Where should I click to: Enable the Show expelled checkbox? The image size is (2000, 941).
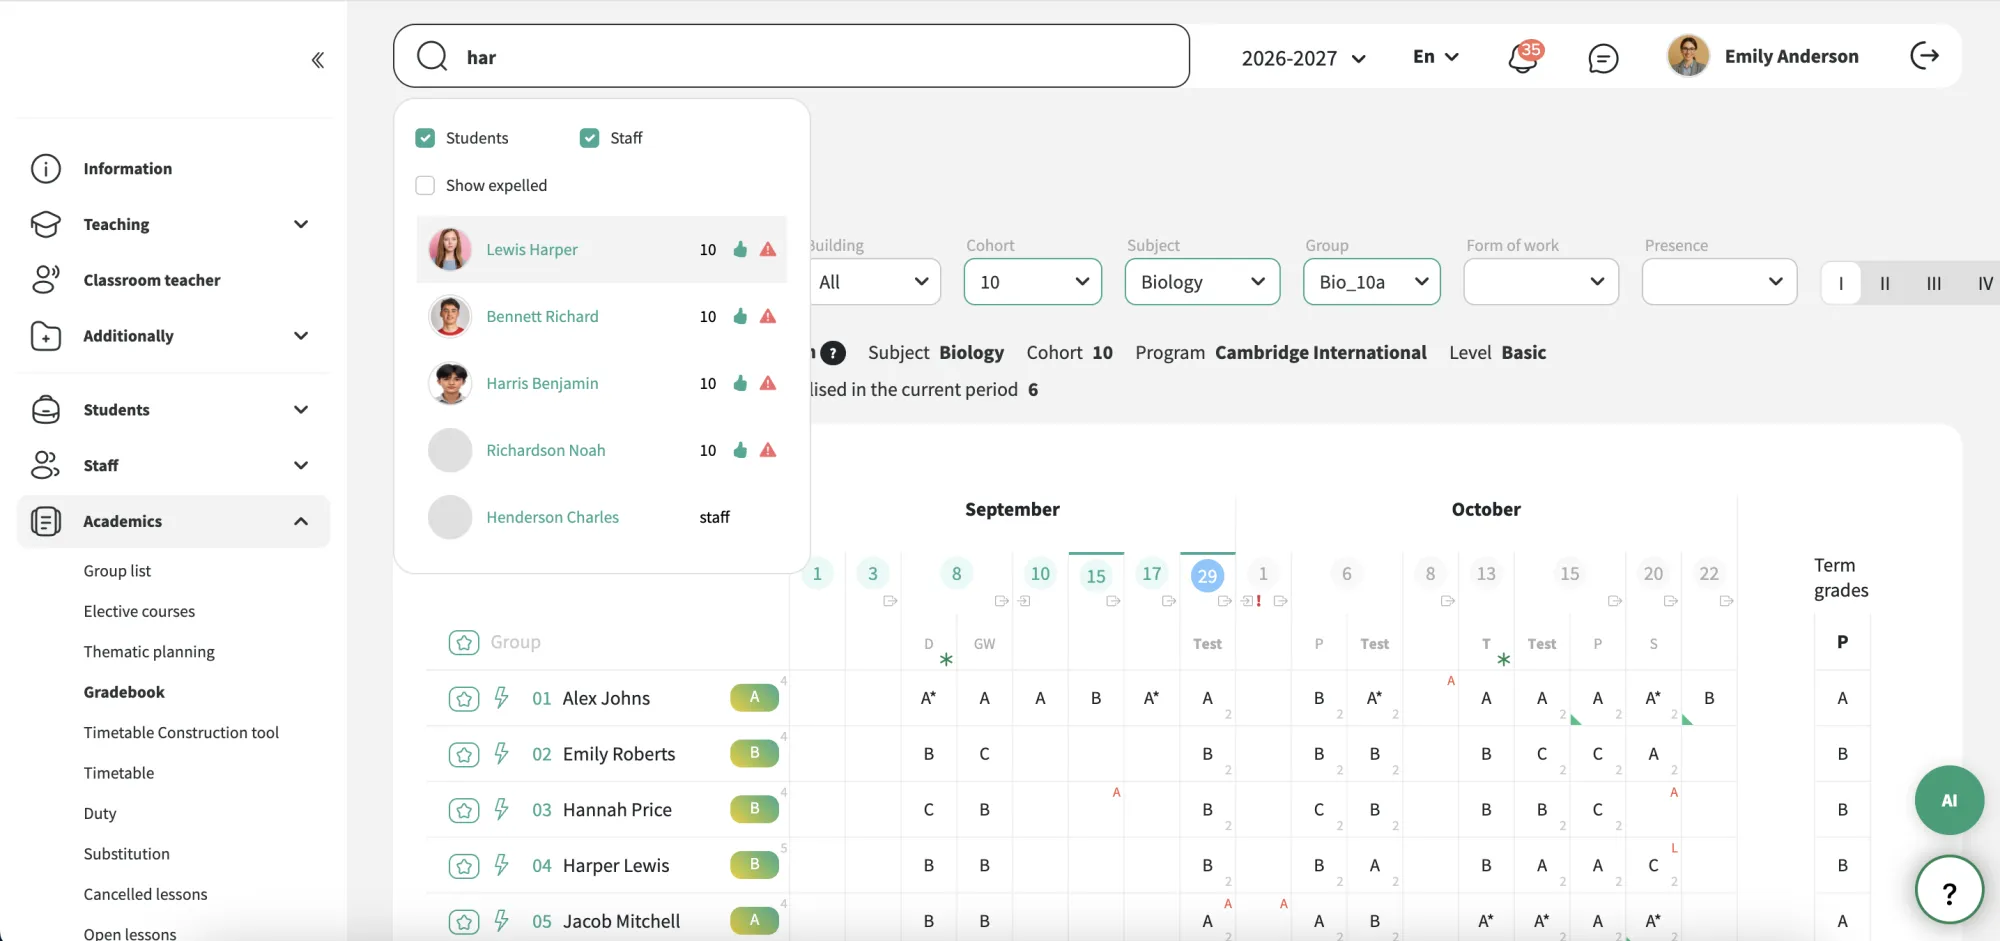tap(425, 185)
